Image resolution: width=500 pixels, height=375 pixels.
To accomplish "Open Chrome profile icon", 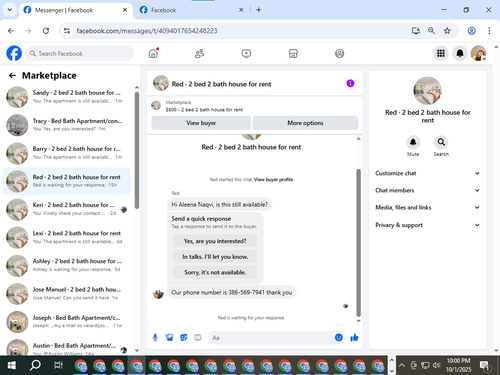I will click(471, 31).
